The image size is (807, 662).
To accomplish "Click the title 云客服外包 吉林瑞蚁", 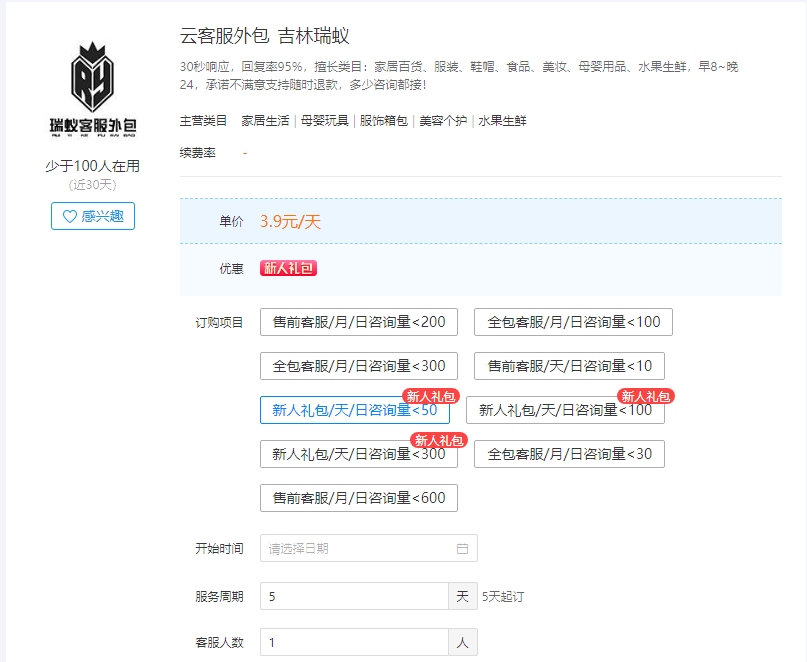I will 265,36.
